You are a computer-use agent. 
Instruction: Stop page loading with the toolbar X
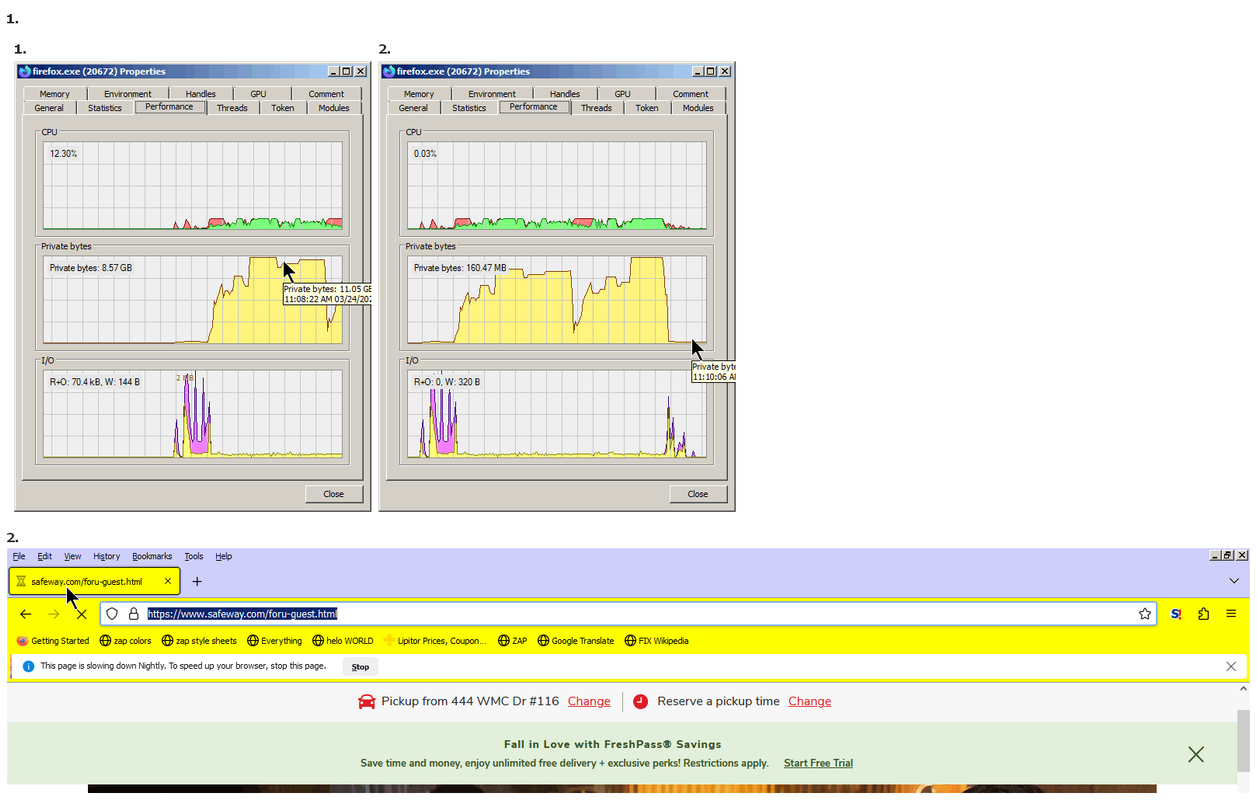[82, 614]
